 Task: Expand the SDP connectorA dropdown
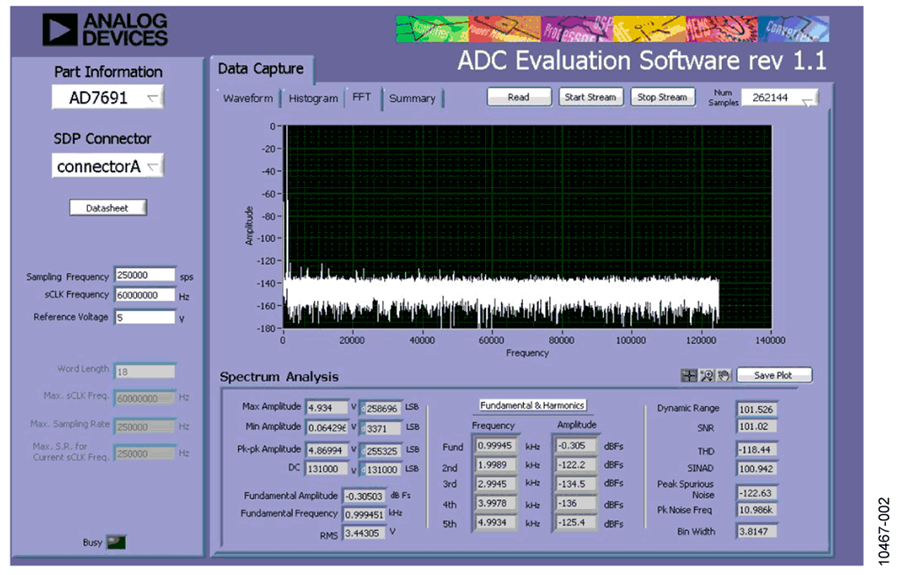pos(107,166)
